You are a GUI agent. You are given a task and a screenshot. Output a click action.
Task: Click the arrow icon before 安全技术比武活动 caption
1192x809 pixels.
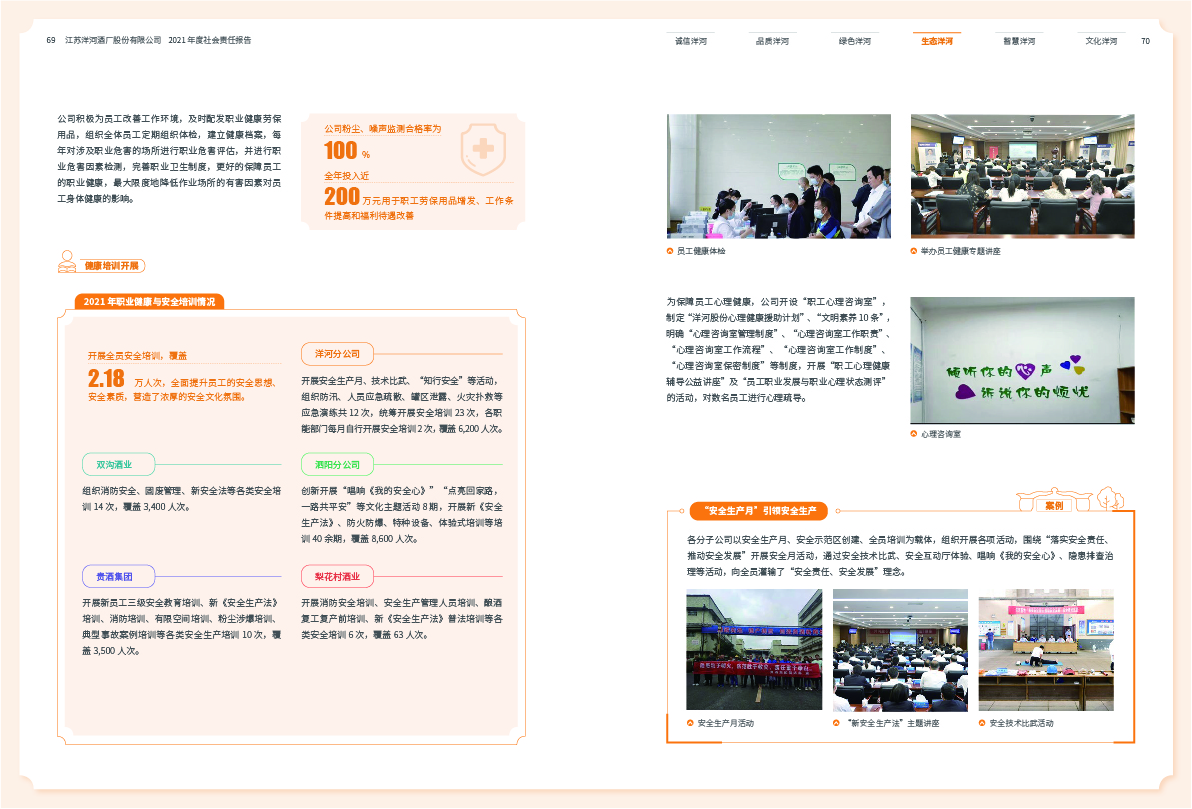click(982, 722)
